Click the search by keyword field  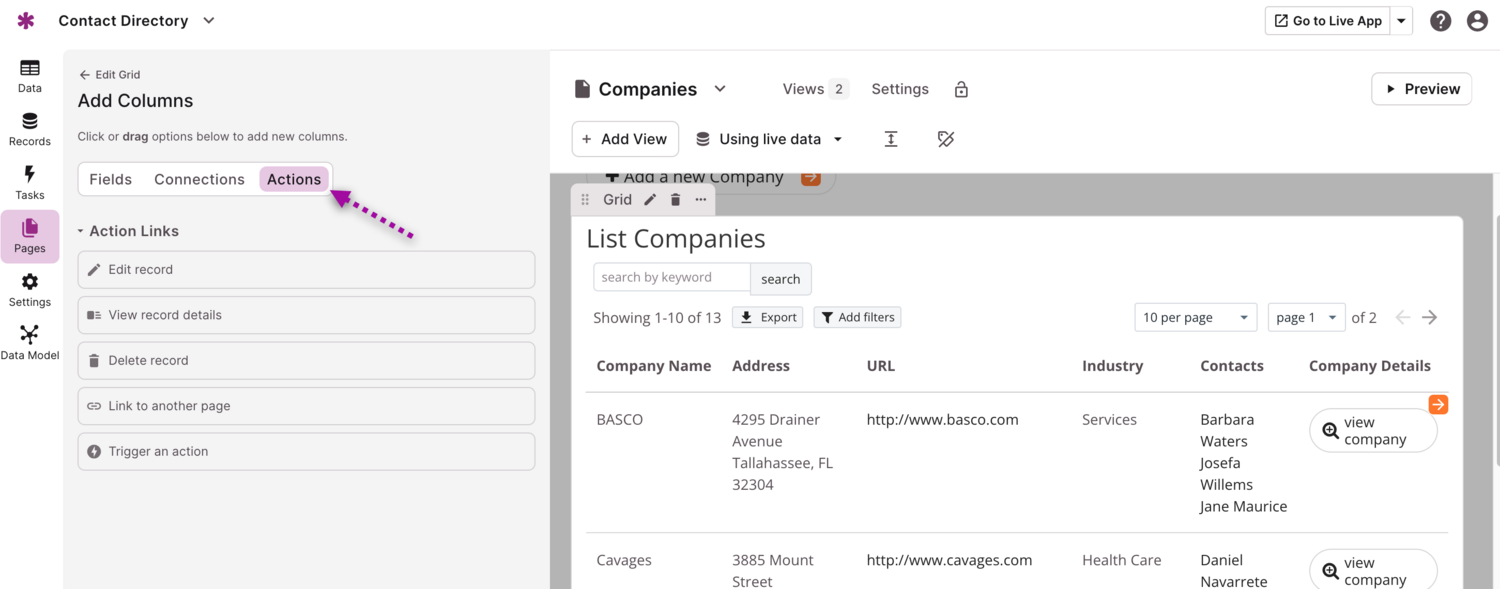point(671,278)
